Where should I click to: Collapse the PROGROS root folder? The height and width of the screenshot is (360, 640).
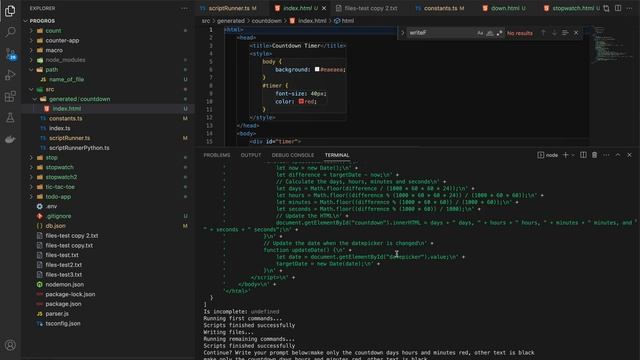[x=25, y=21]
